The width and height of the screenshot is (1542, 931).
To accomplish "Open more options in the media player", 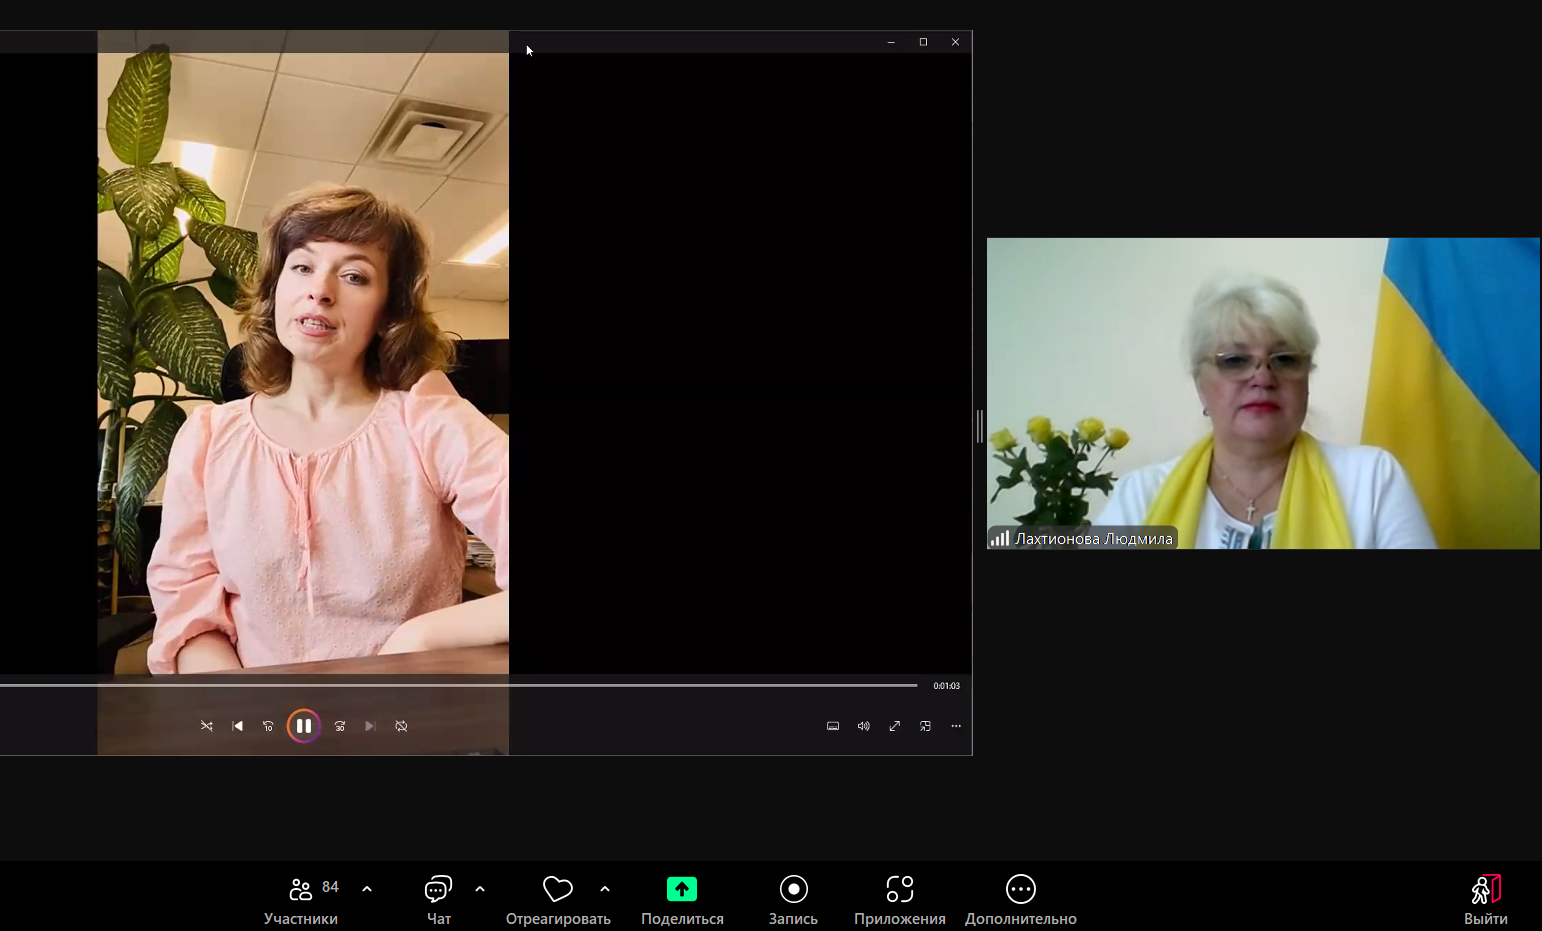I will point(956,726).
